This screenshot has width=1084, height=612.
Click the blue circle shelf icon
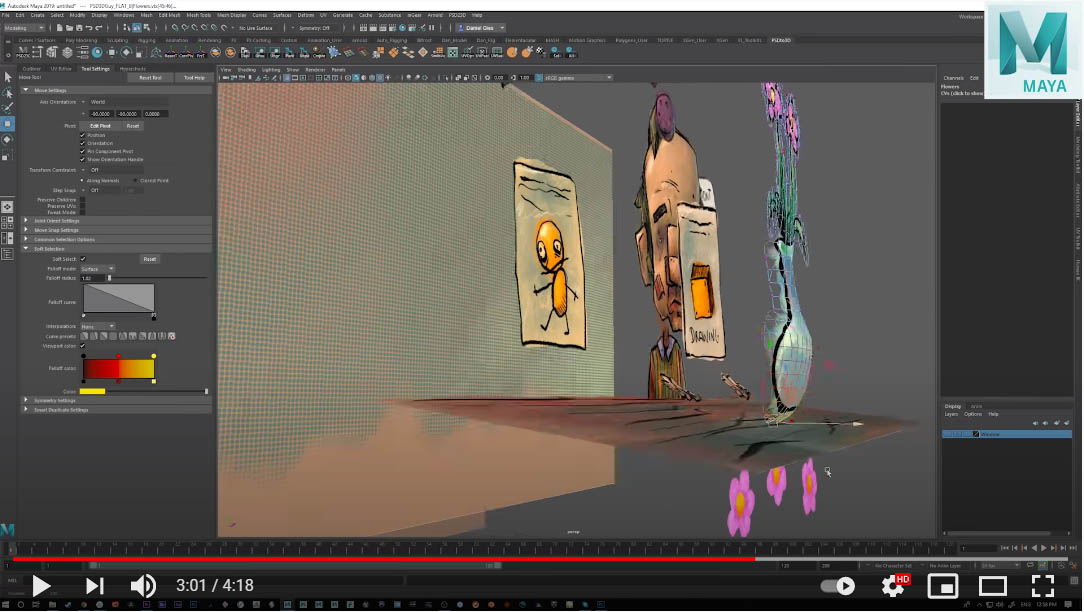pyautogui.click(x=97, y=53)
